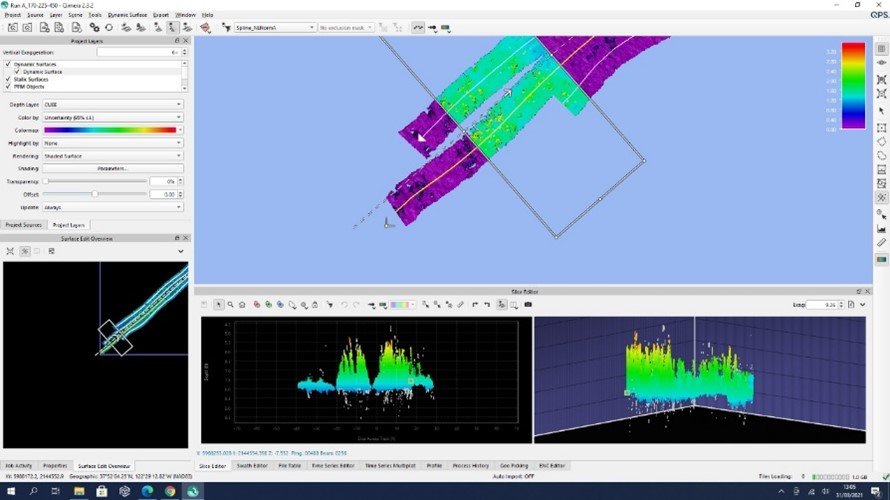The image size is (890, 500).
Task: Click the Offset slider handle
Action: [x=94, y=194]
